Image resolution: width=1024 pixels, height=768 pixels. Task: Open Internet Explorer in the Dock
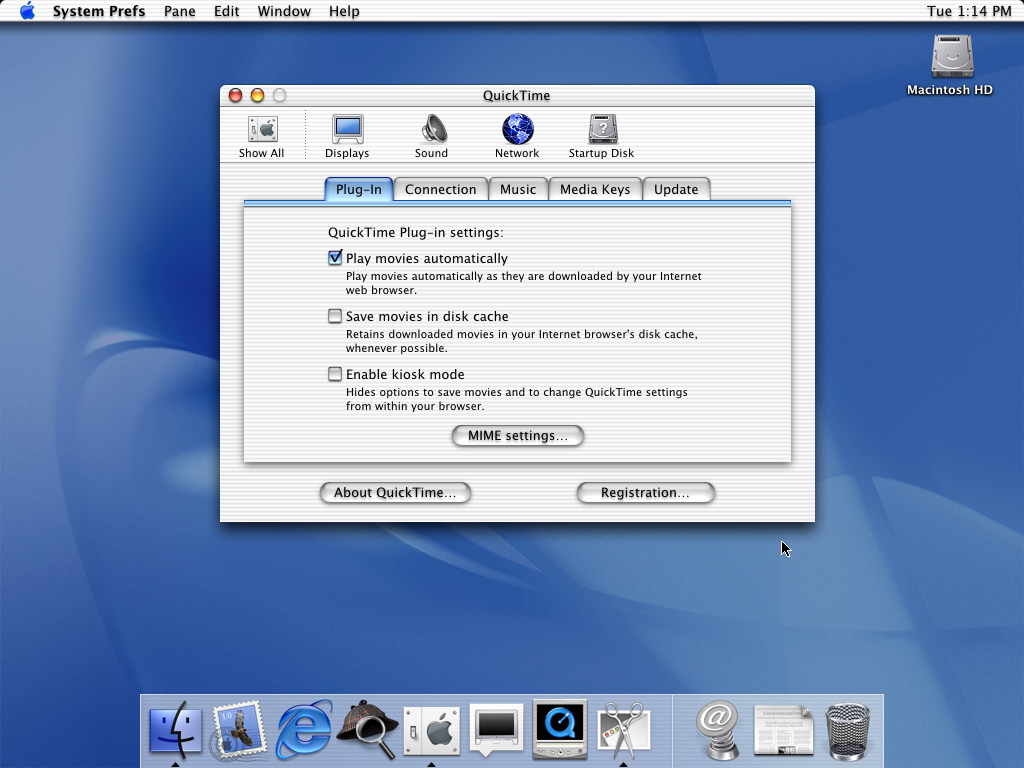coord(304,729)
